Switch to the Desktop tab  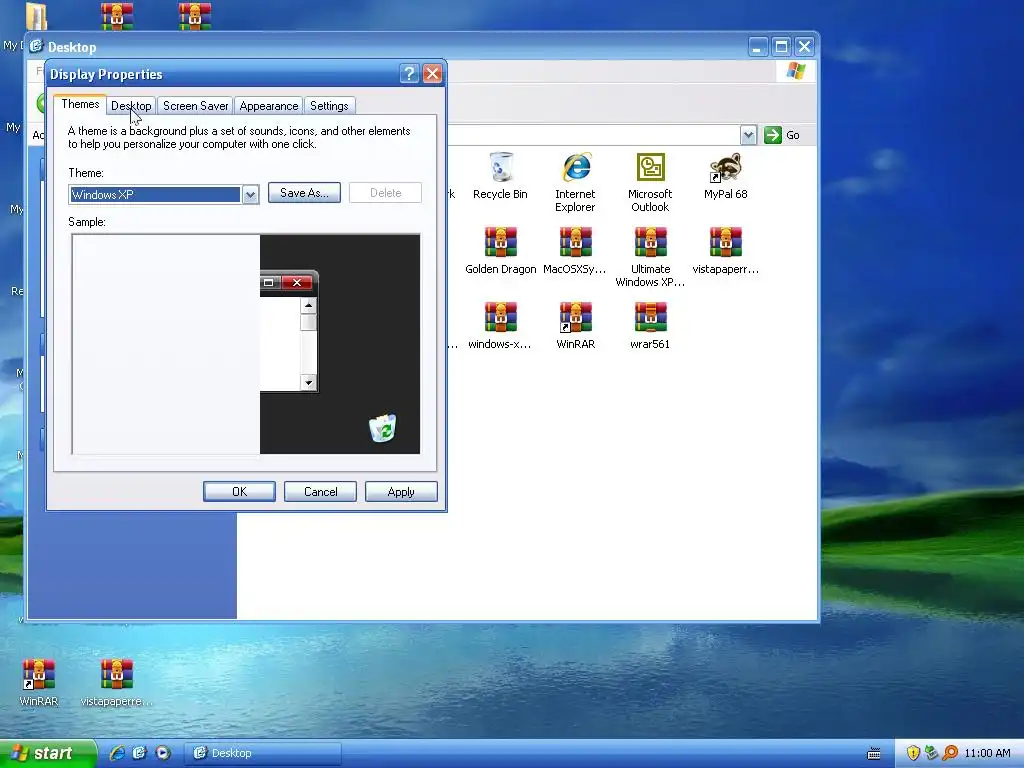pos(131,106)
